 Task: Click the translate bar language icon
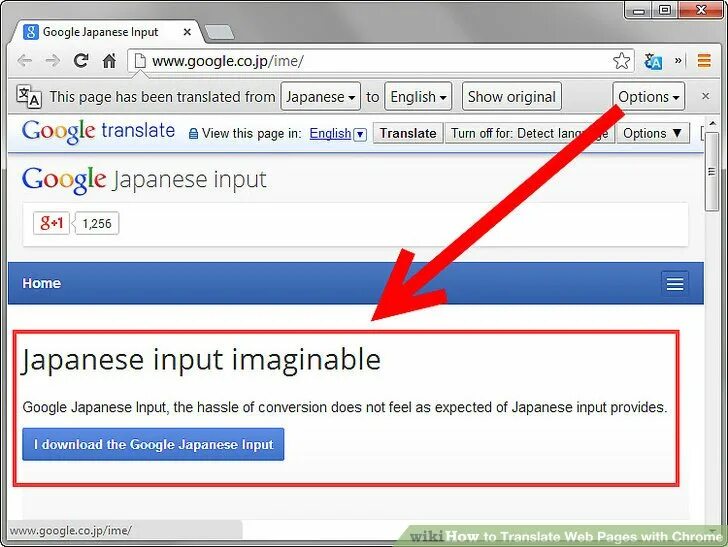29,96
